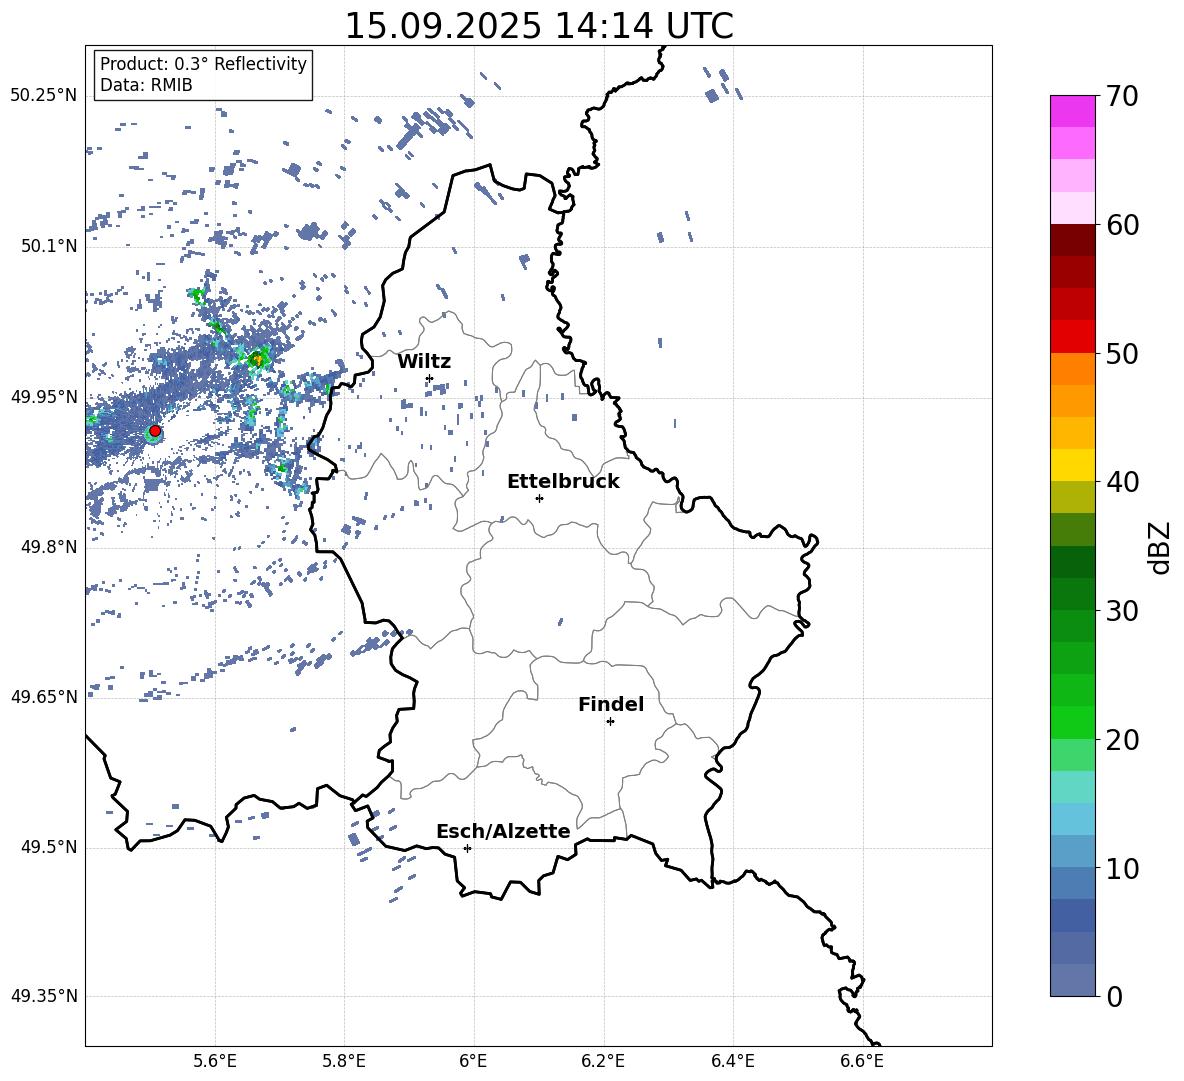Screen dimensions: 1184x1081
Task: Click the 'Data: RMIB' text
Action: pos(146,85)
